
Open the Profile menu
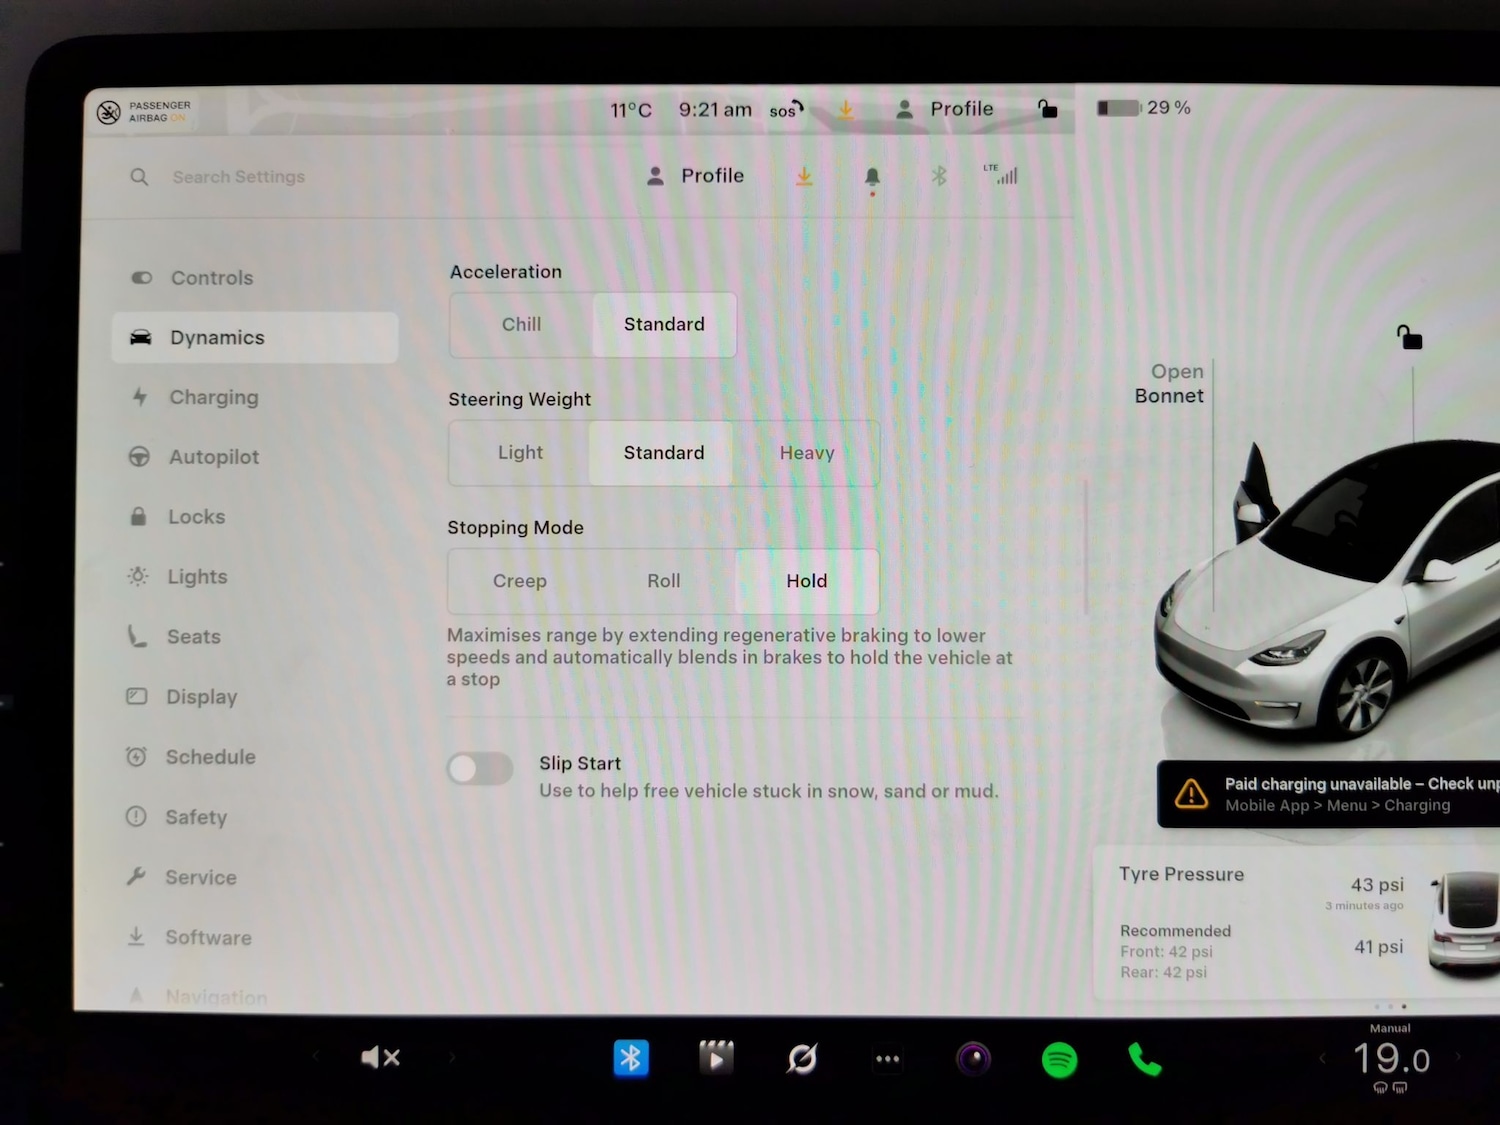[x=694, y=175]
